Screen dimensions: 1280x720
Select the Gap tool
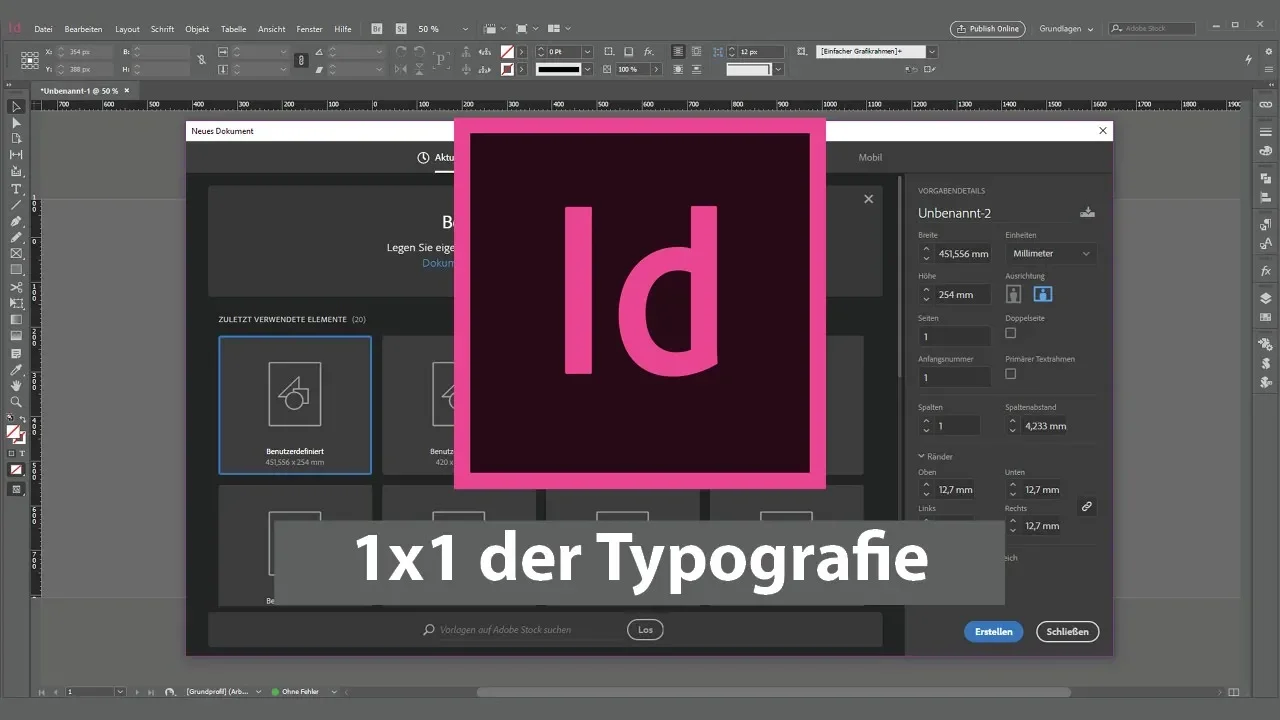pos(16,155)
